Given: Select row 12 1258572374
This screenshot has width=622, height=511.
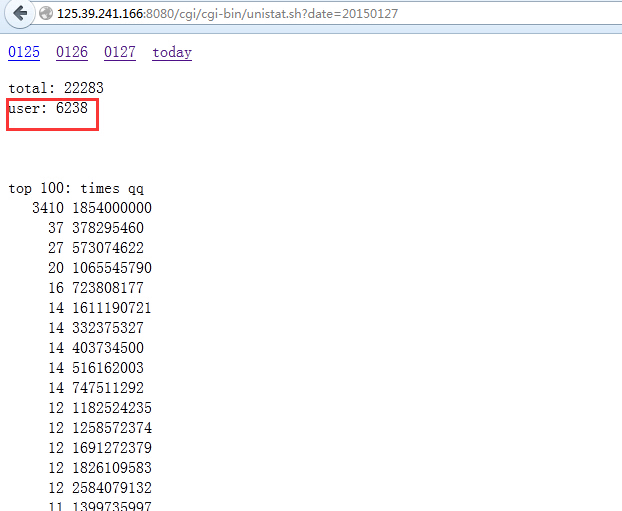Looking at the screenshot, I should [x=100, y=428].
